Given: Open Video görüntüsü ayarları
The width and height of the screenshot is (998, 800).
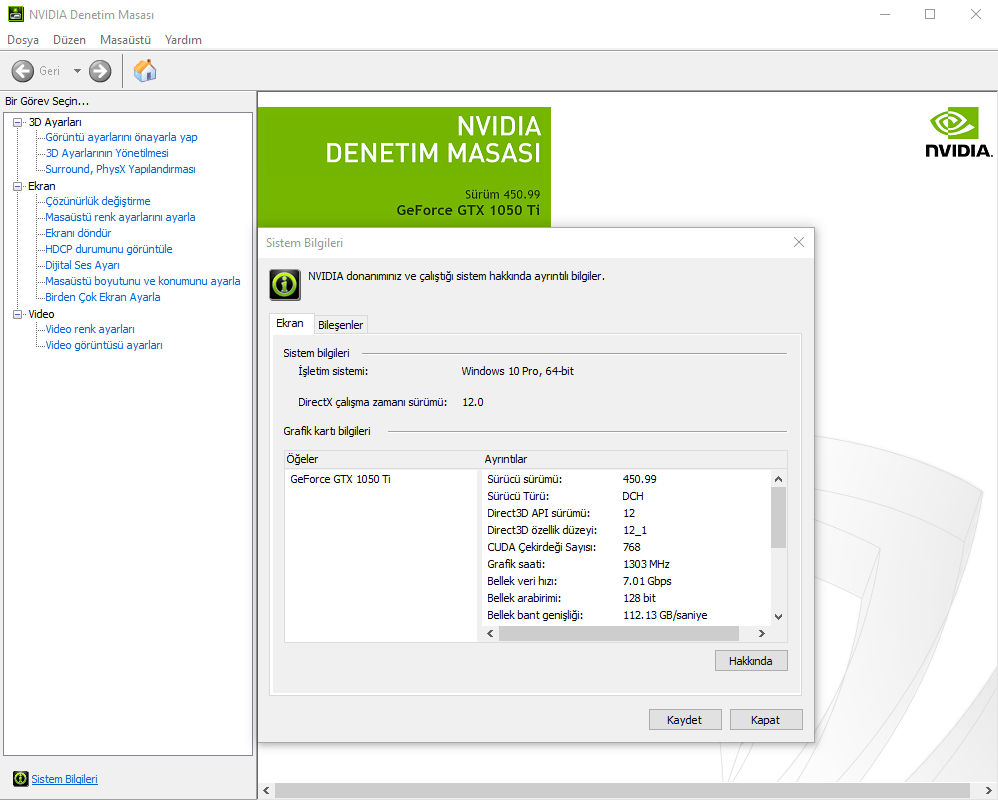Looking at the screenshot, I should [x=104, y=345].
